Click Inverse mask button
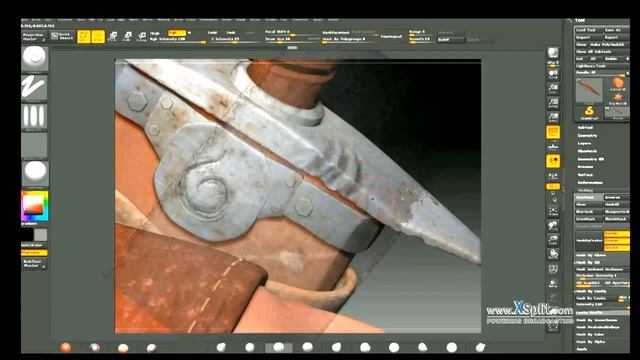The height and width of the screenshot is (360, 640). [617, 197]
